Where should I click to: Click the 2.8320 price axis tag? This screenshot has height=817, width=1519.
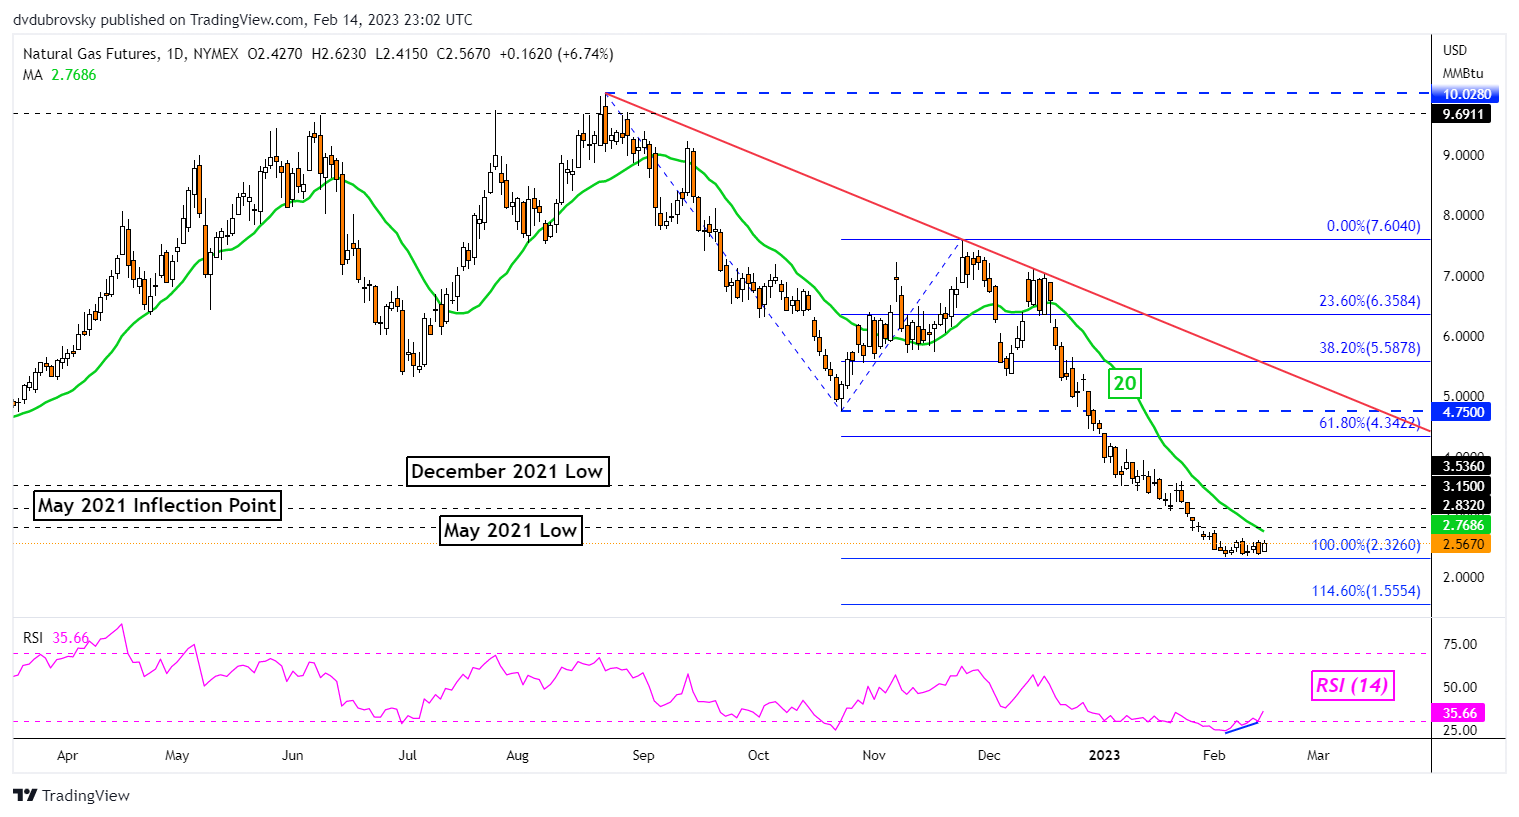1461,505
